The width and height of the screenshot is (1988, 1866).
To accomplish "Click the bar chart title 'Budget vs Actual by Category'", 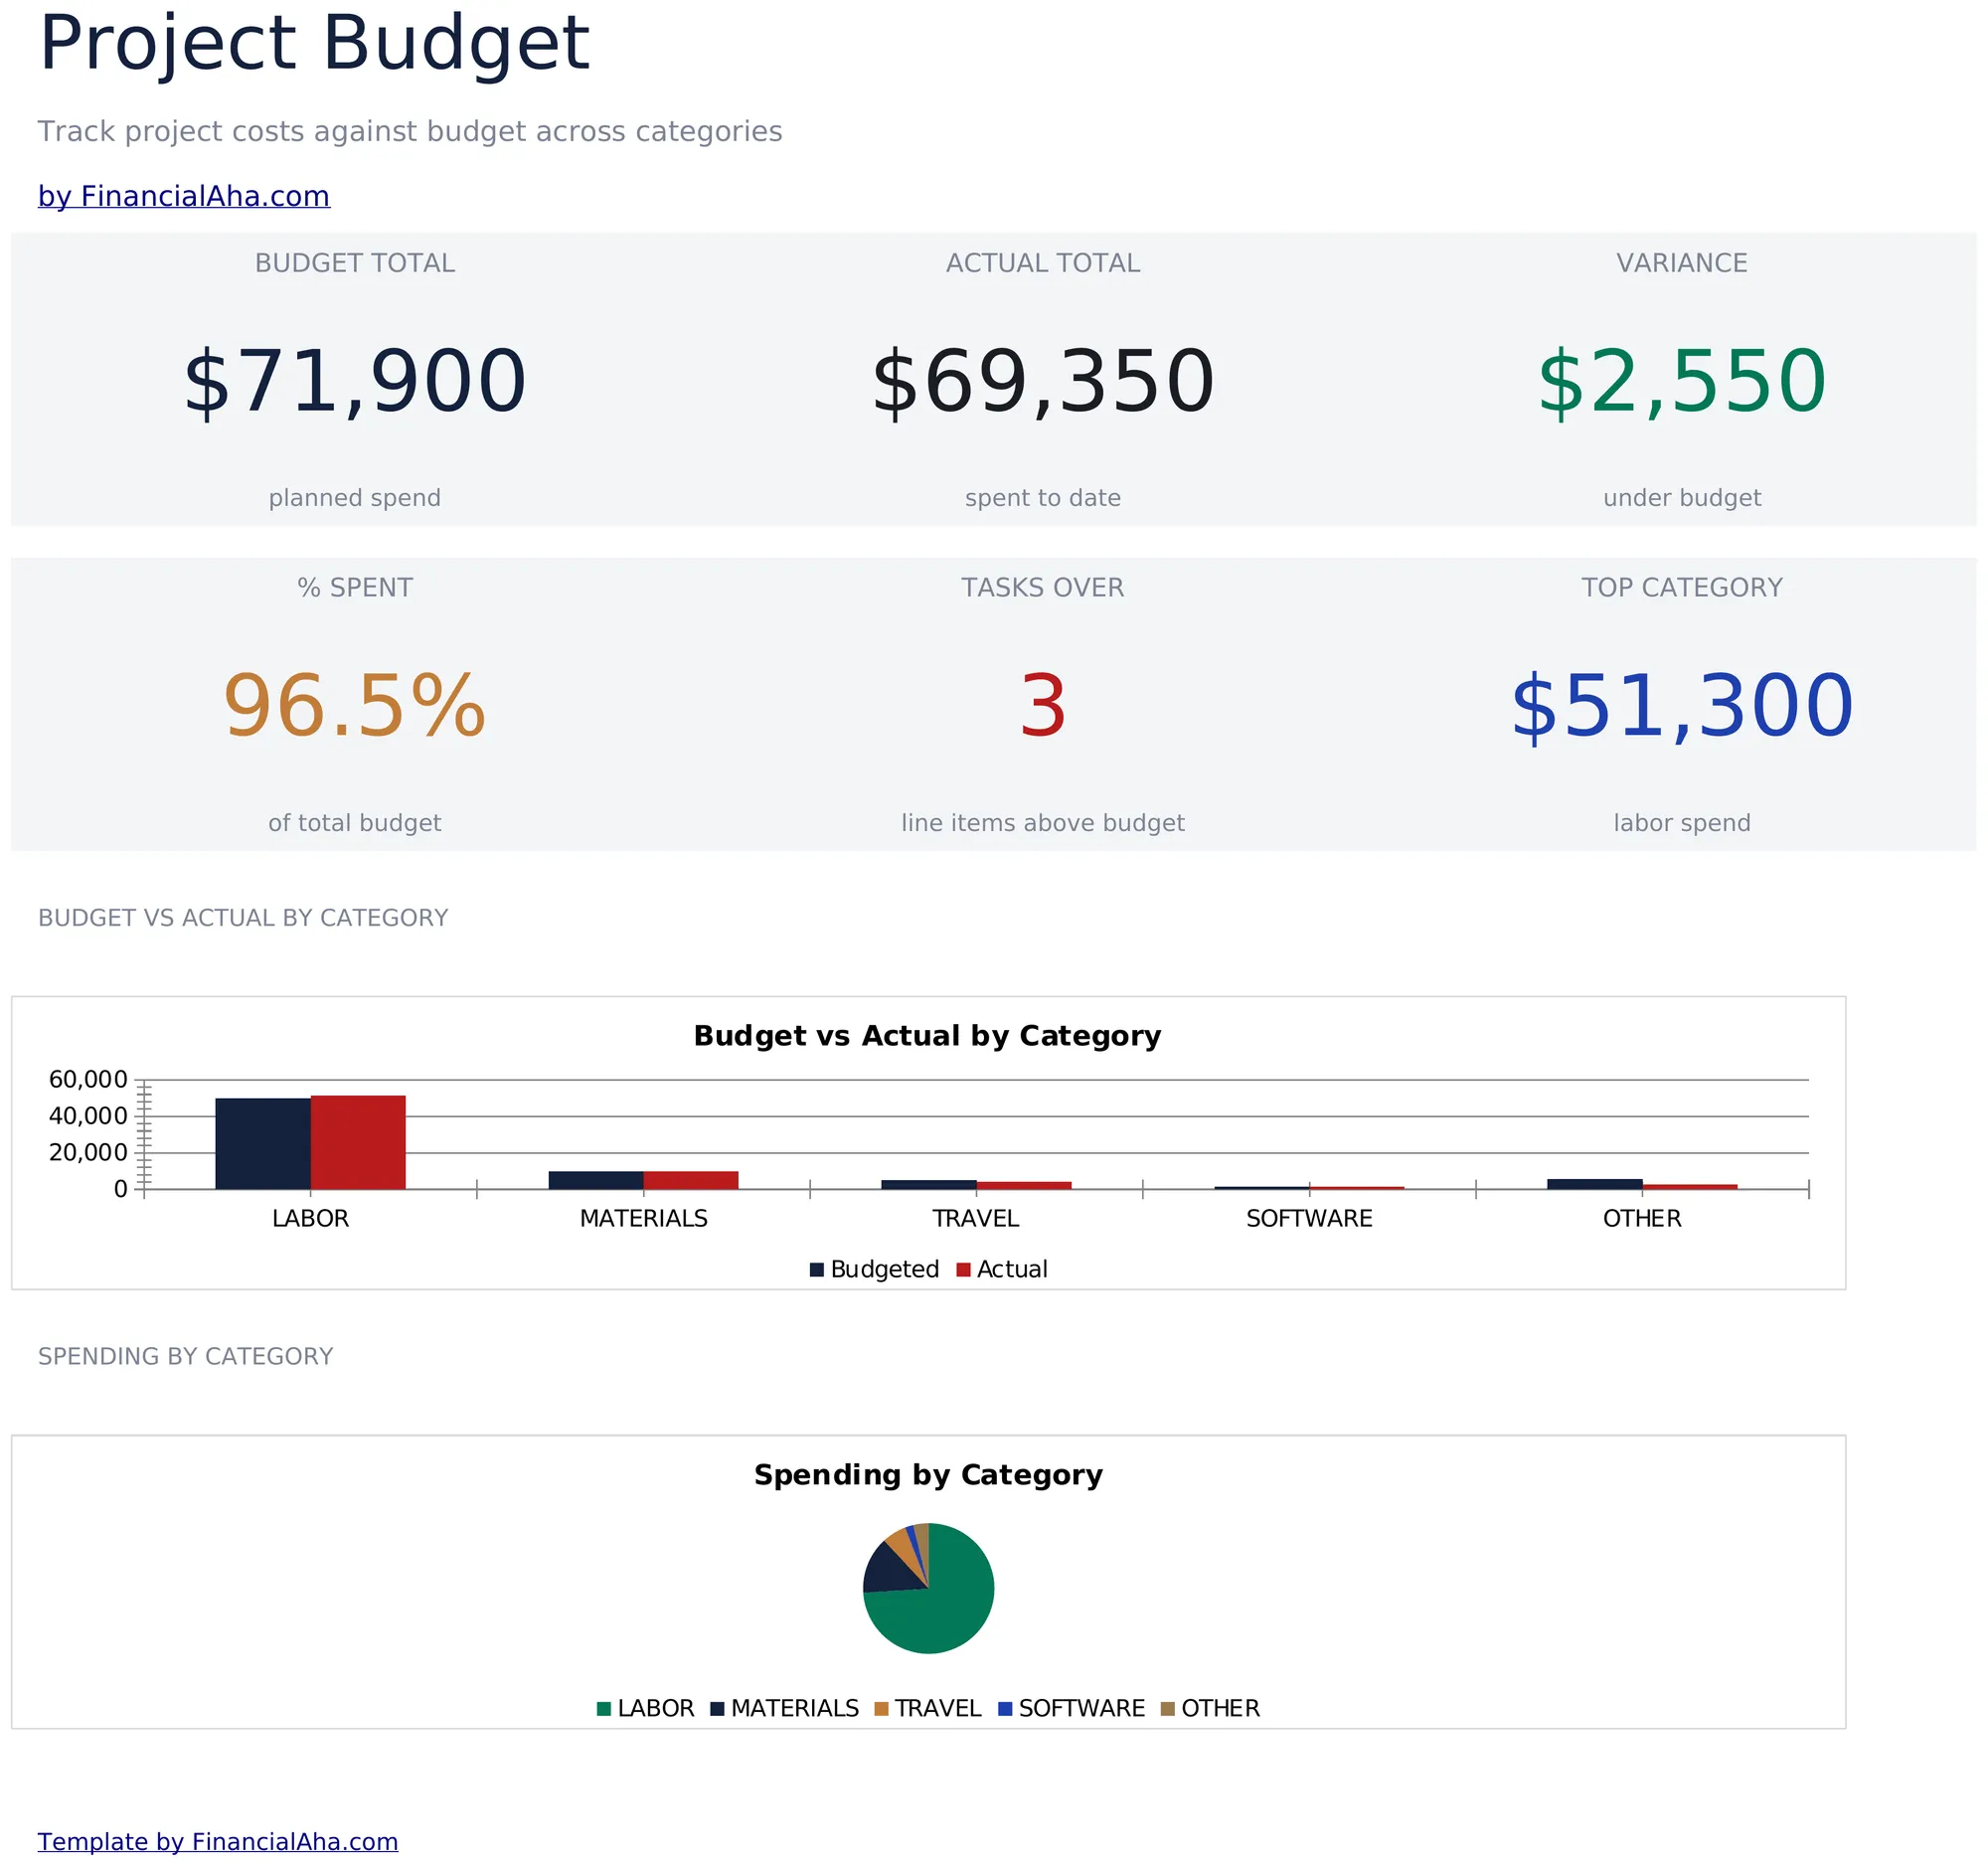I will (928, 1036).
